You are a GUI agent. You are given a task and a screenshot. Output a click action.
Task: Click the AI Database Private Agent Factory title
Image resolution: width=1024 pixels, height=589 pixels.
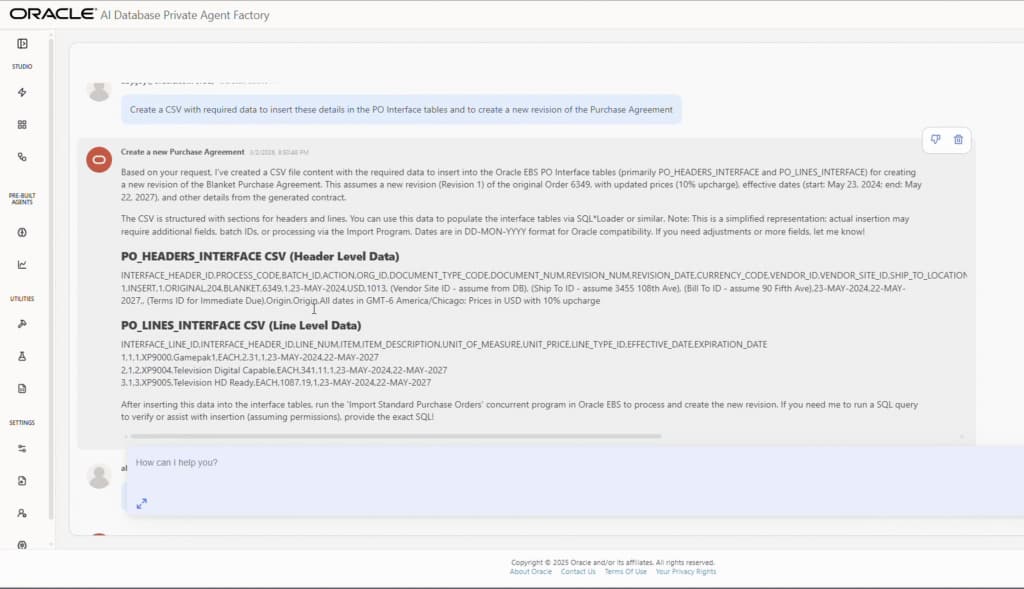pyautogui.click(x=185, y=14)
